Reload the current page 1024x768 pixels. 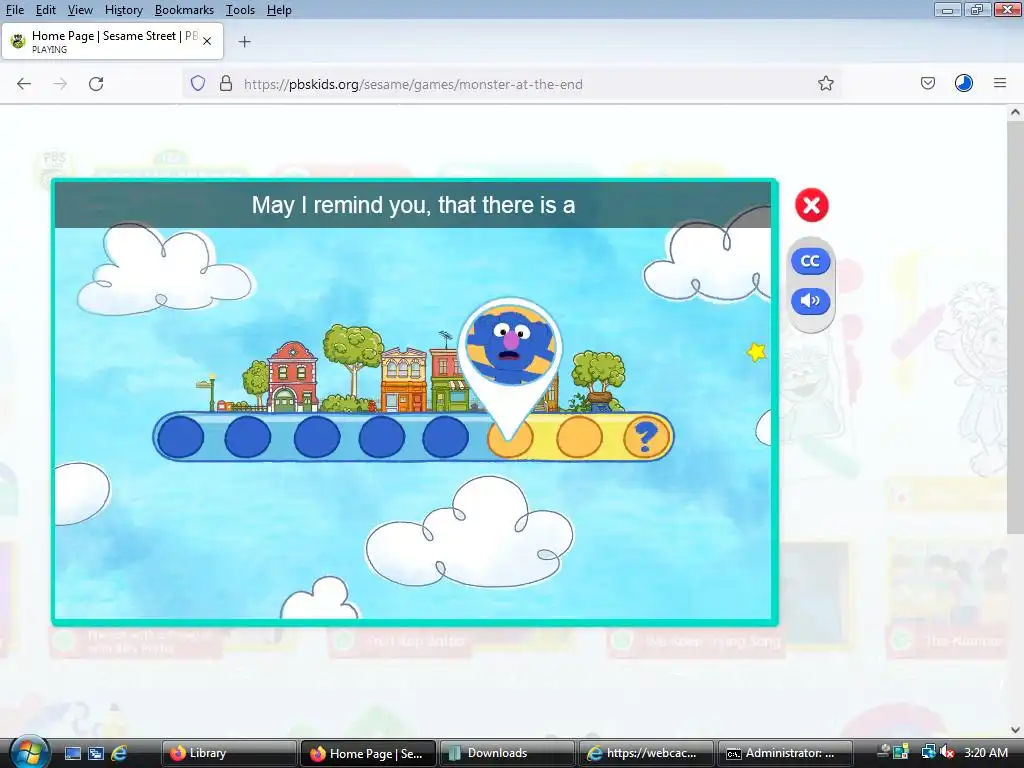pos(96,84)
